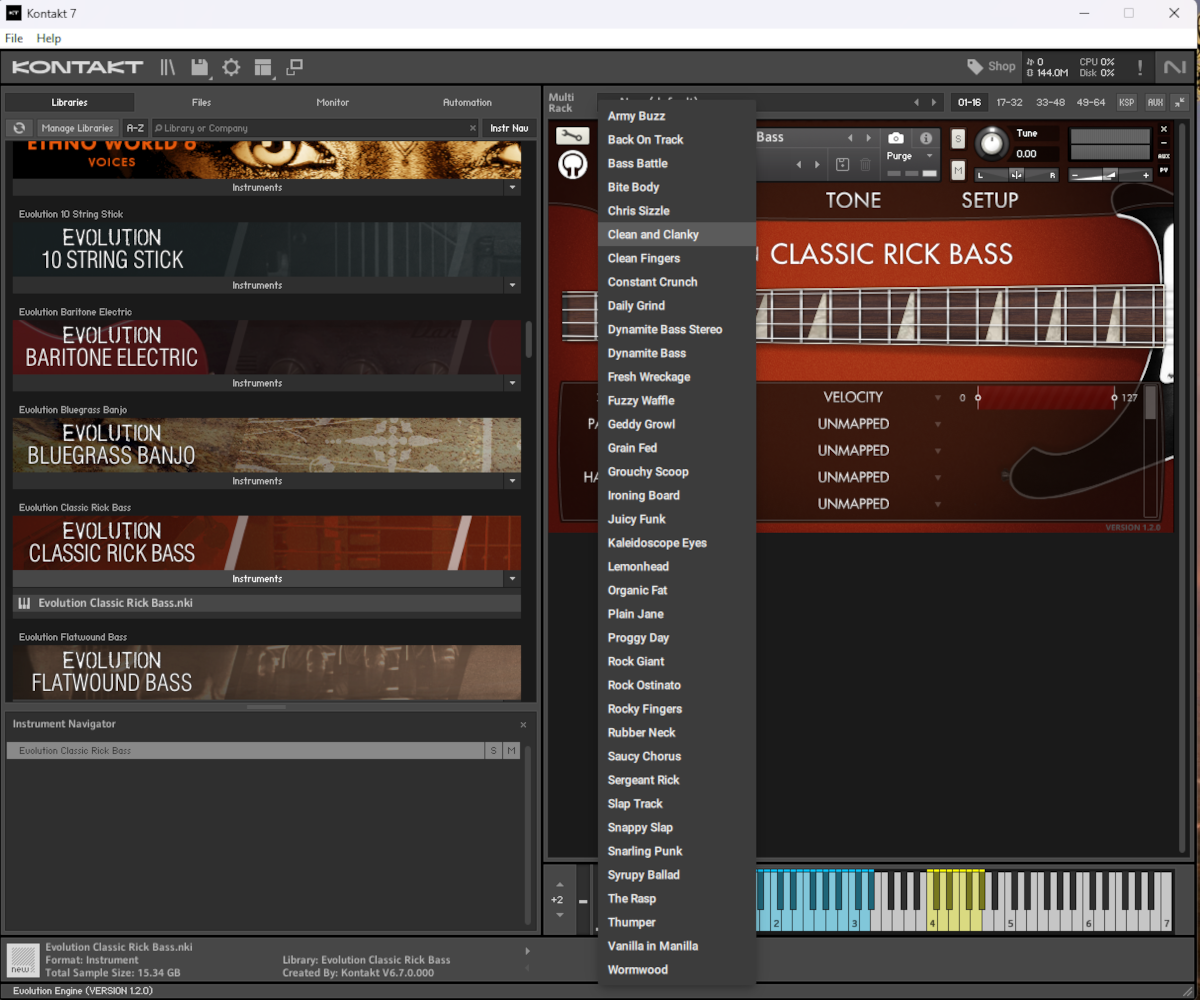Screen dimensions: 1200x1000
Task: Open the Automation tab
Action: [x=467, y=102]
